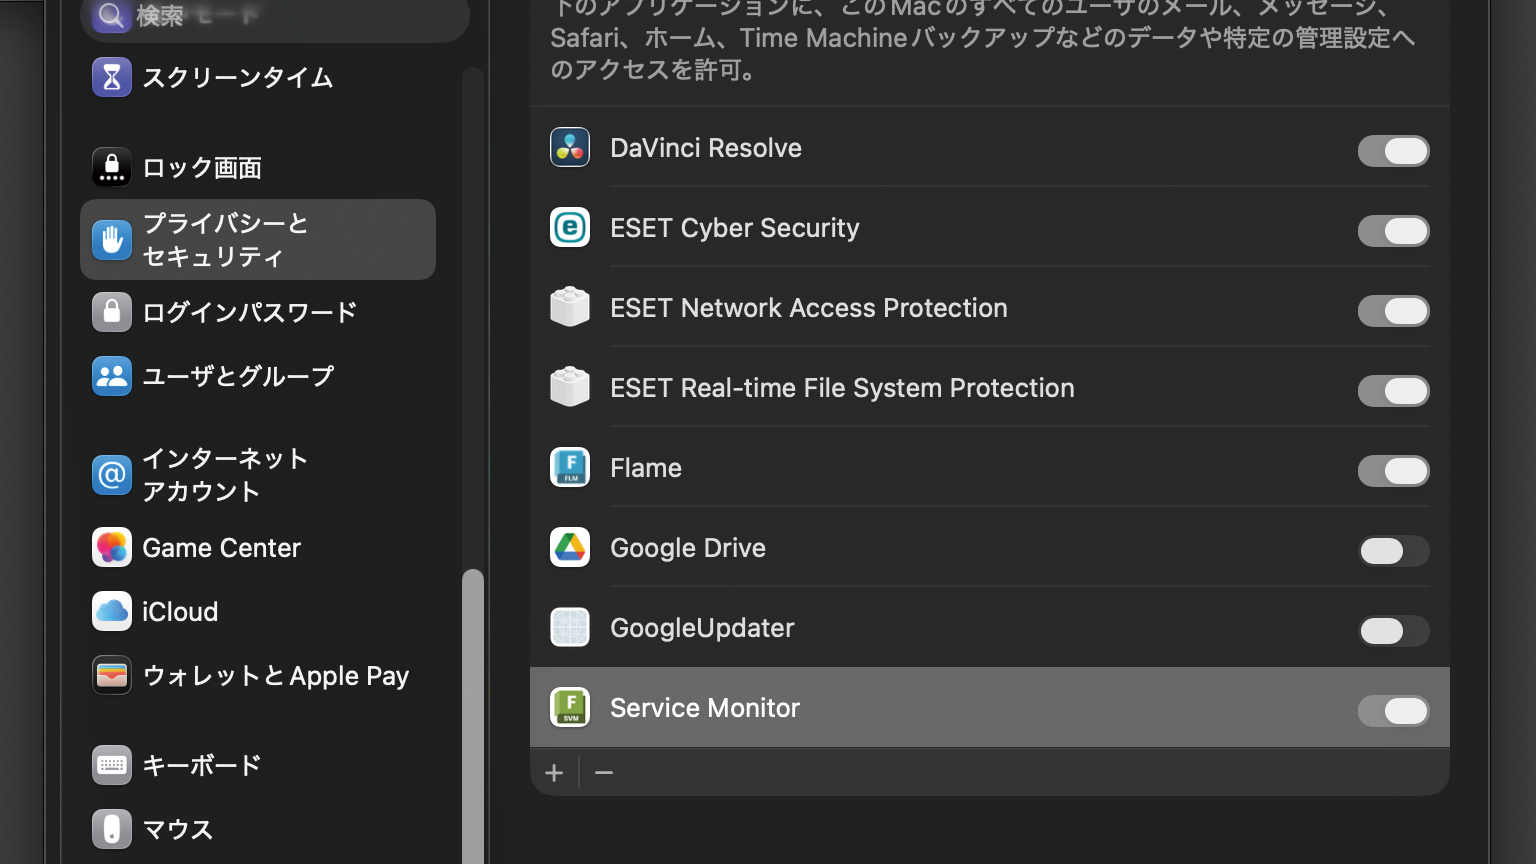Screen dimensions: 1536x864
Task: Turn on GoogleUpdater access switch
Action: 1393,631
